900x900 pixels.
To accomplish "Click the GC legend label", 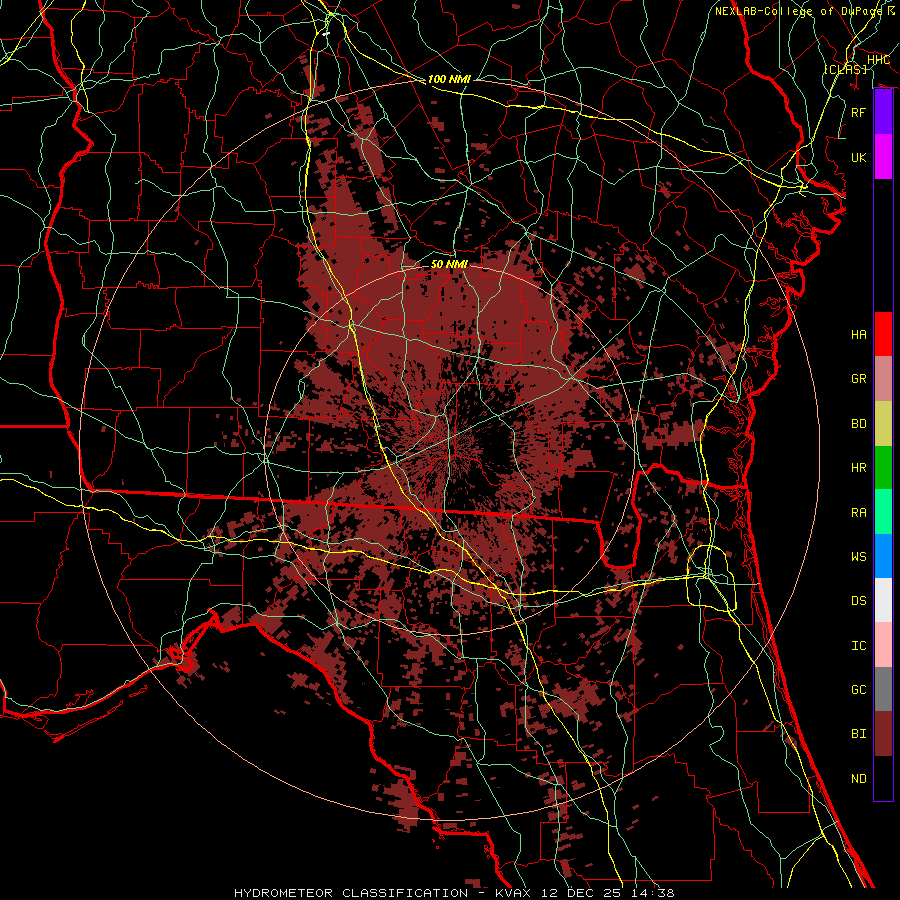I will [x=858, y=689].
